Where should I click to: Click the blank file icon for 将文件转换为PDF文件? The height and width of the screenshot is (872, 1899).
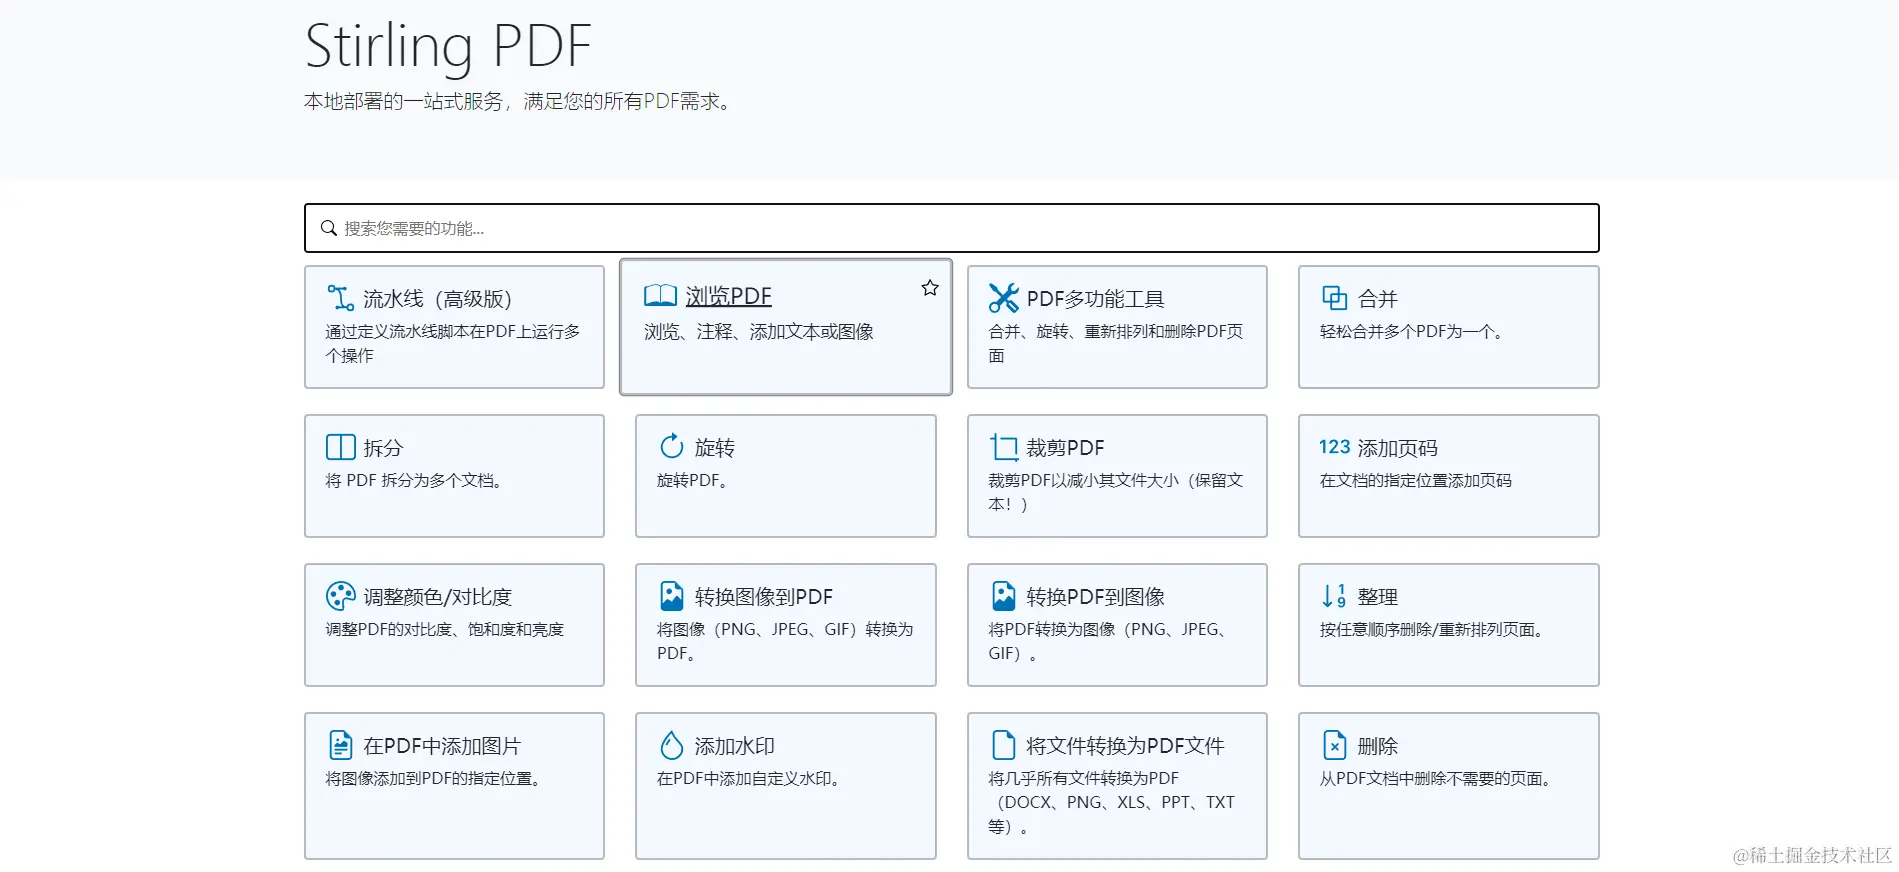click(x=1003, y=745)
